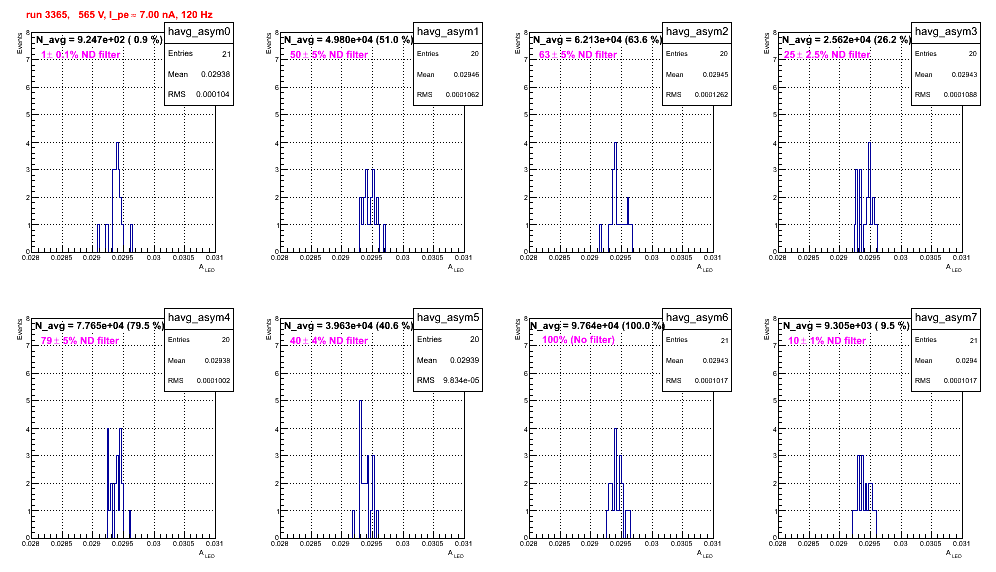Select the havg_asym1 stats box title
996x572 pixels.
(x=448, y=31)
